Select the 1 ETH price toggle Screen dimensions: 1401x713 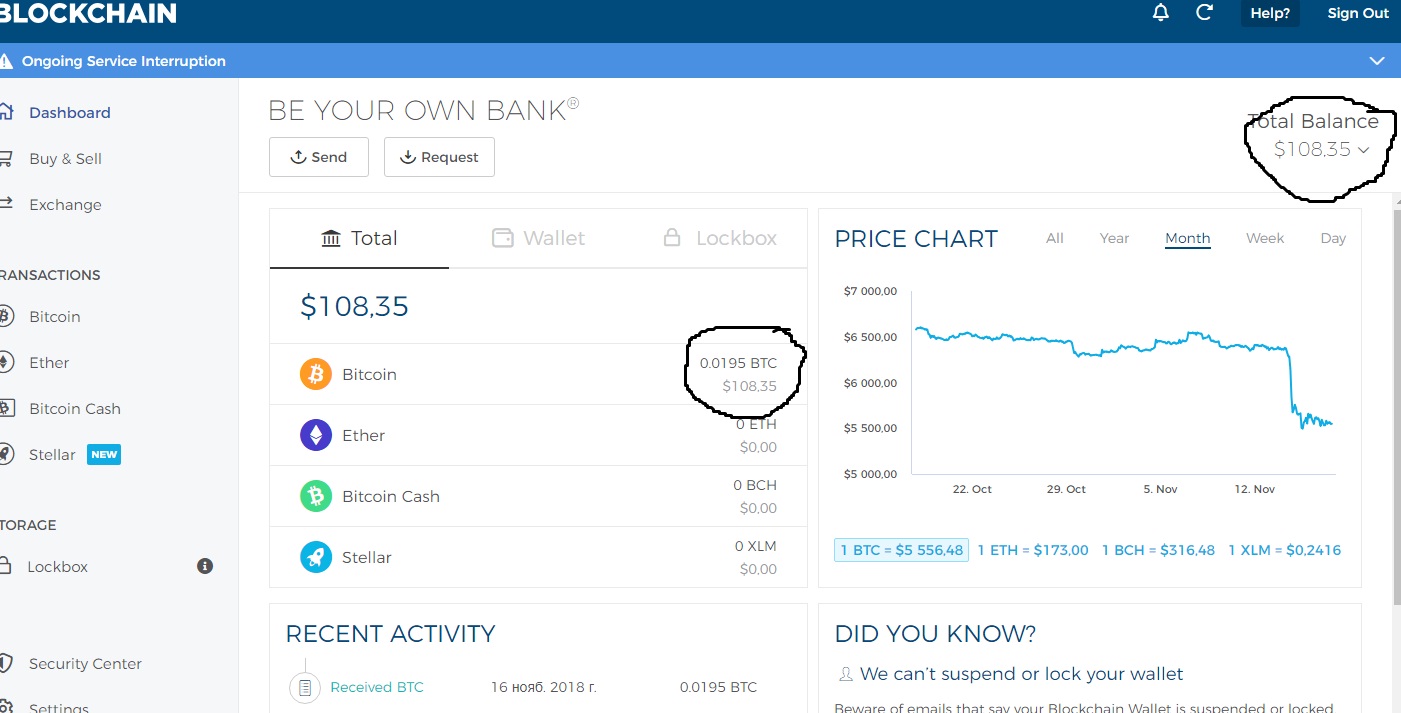click(1032, 550)
